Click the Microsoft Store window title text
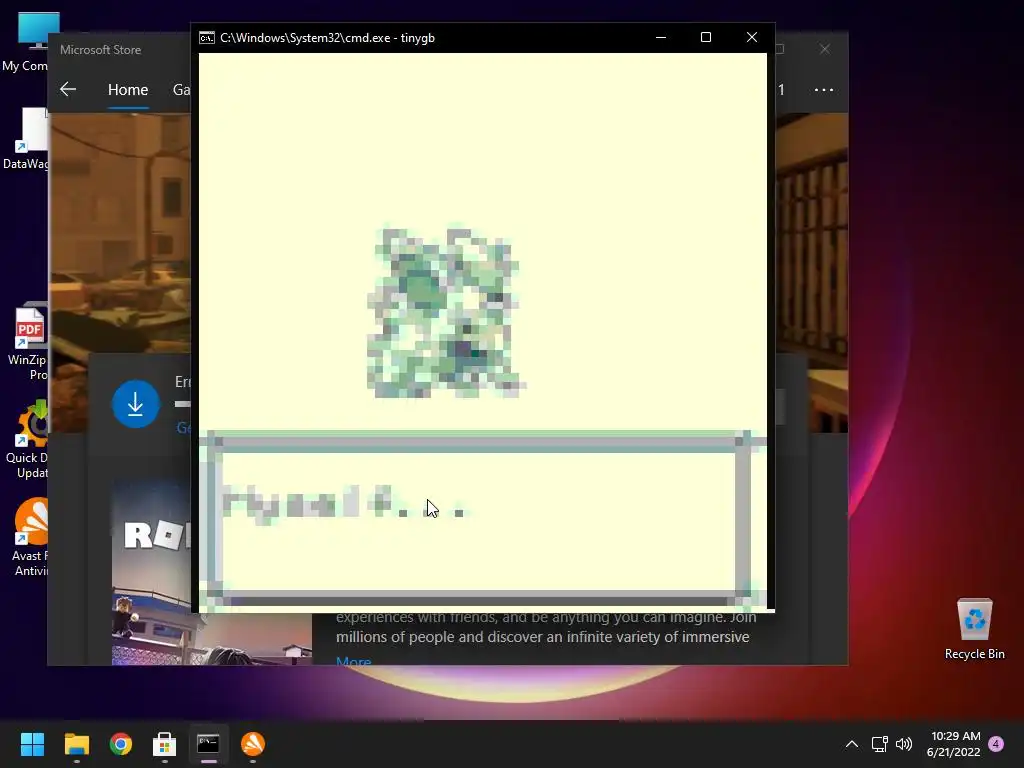The width and height of the screenshot is (1024, 768). pos(101,50)
